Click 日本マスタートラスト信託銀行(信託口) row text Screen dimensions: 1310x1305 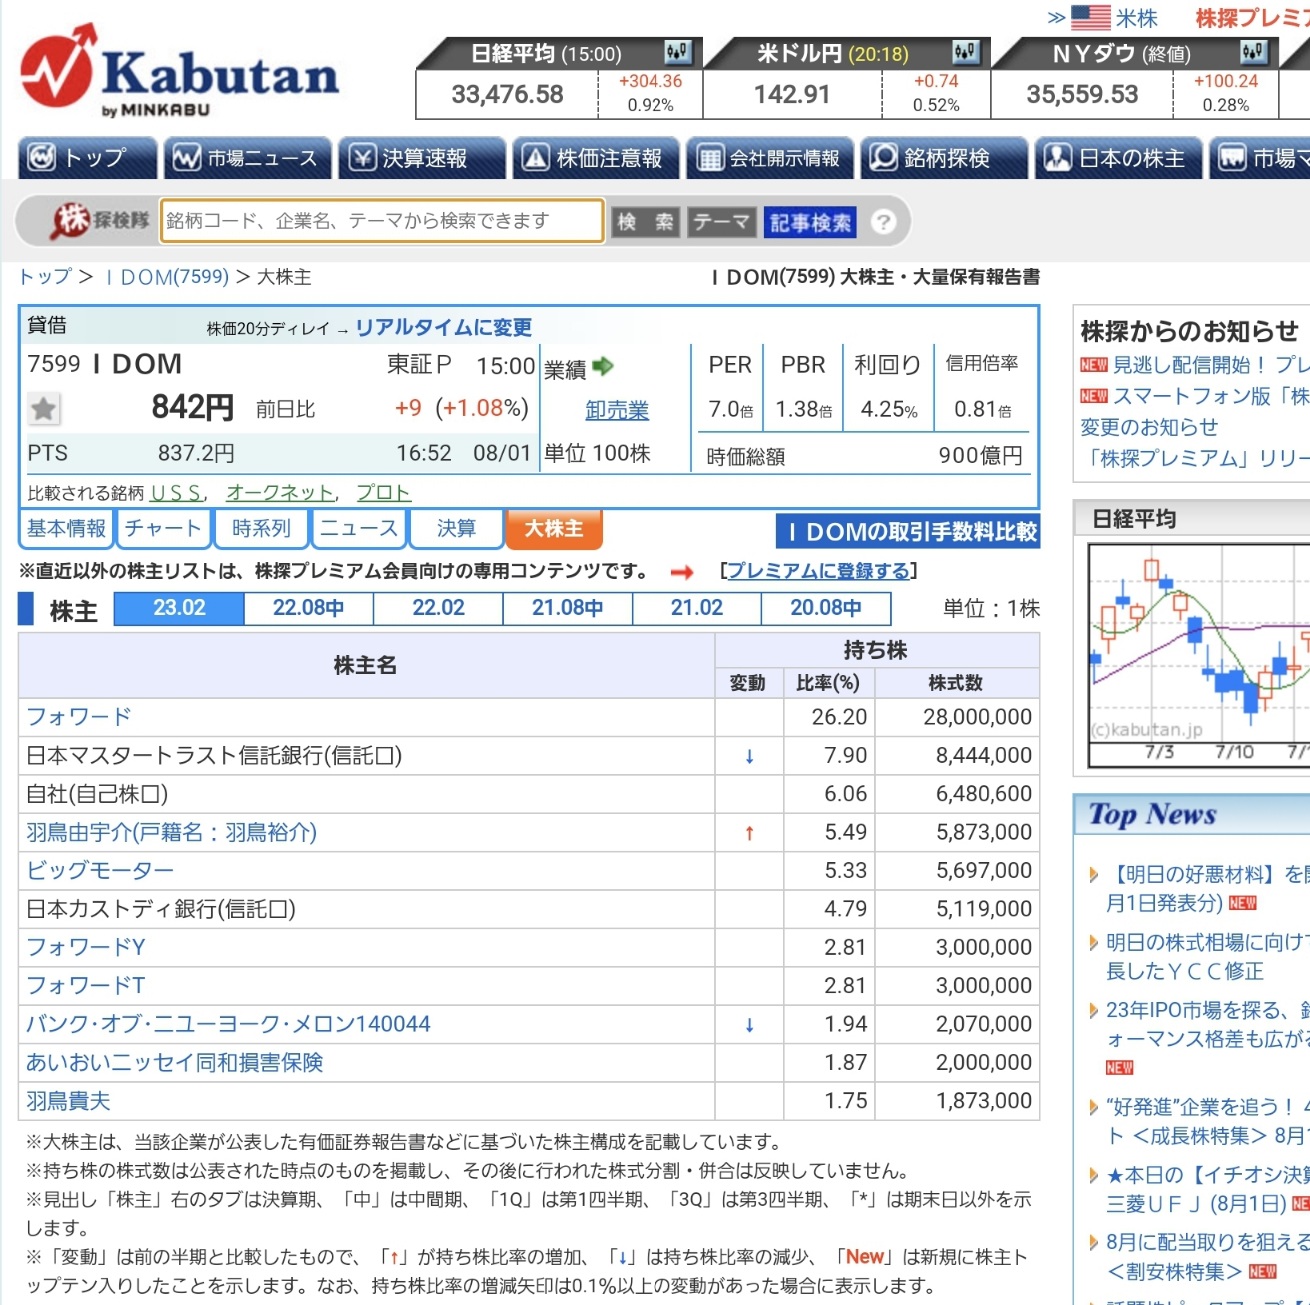(x=214, y=756)
